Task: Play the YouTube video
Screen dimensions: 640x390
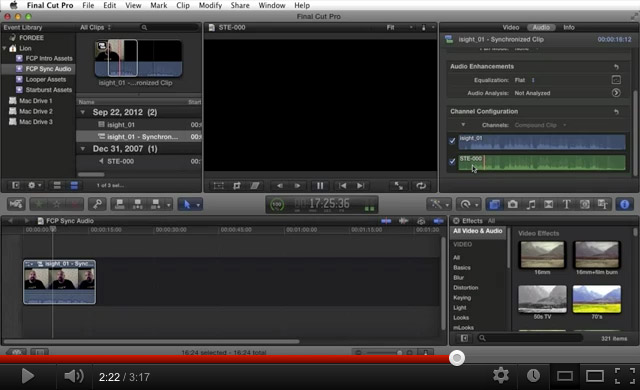Action: pyautogui.click(x=27, y=376)
